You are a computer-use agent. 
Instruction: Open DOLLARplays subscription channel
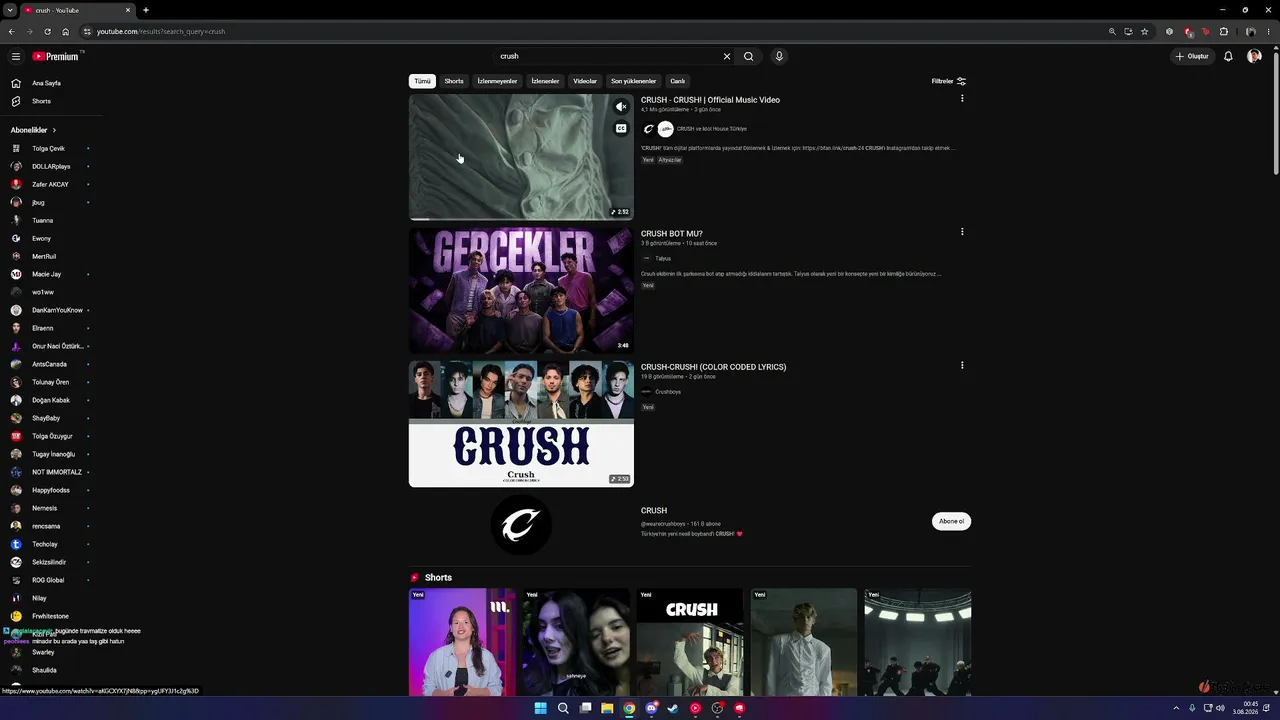51,166
